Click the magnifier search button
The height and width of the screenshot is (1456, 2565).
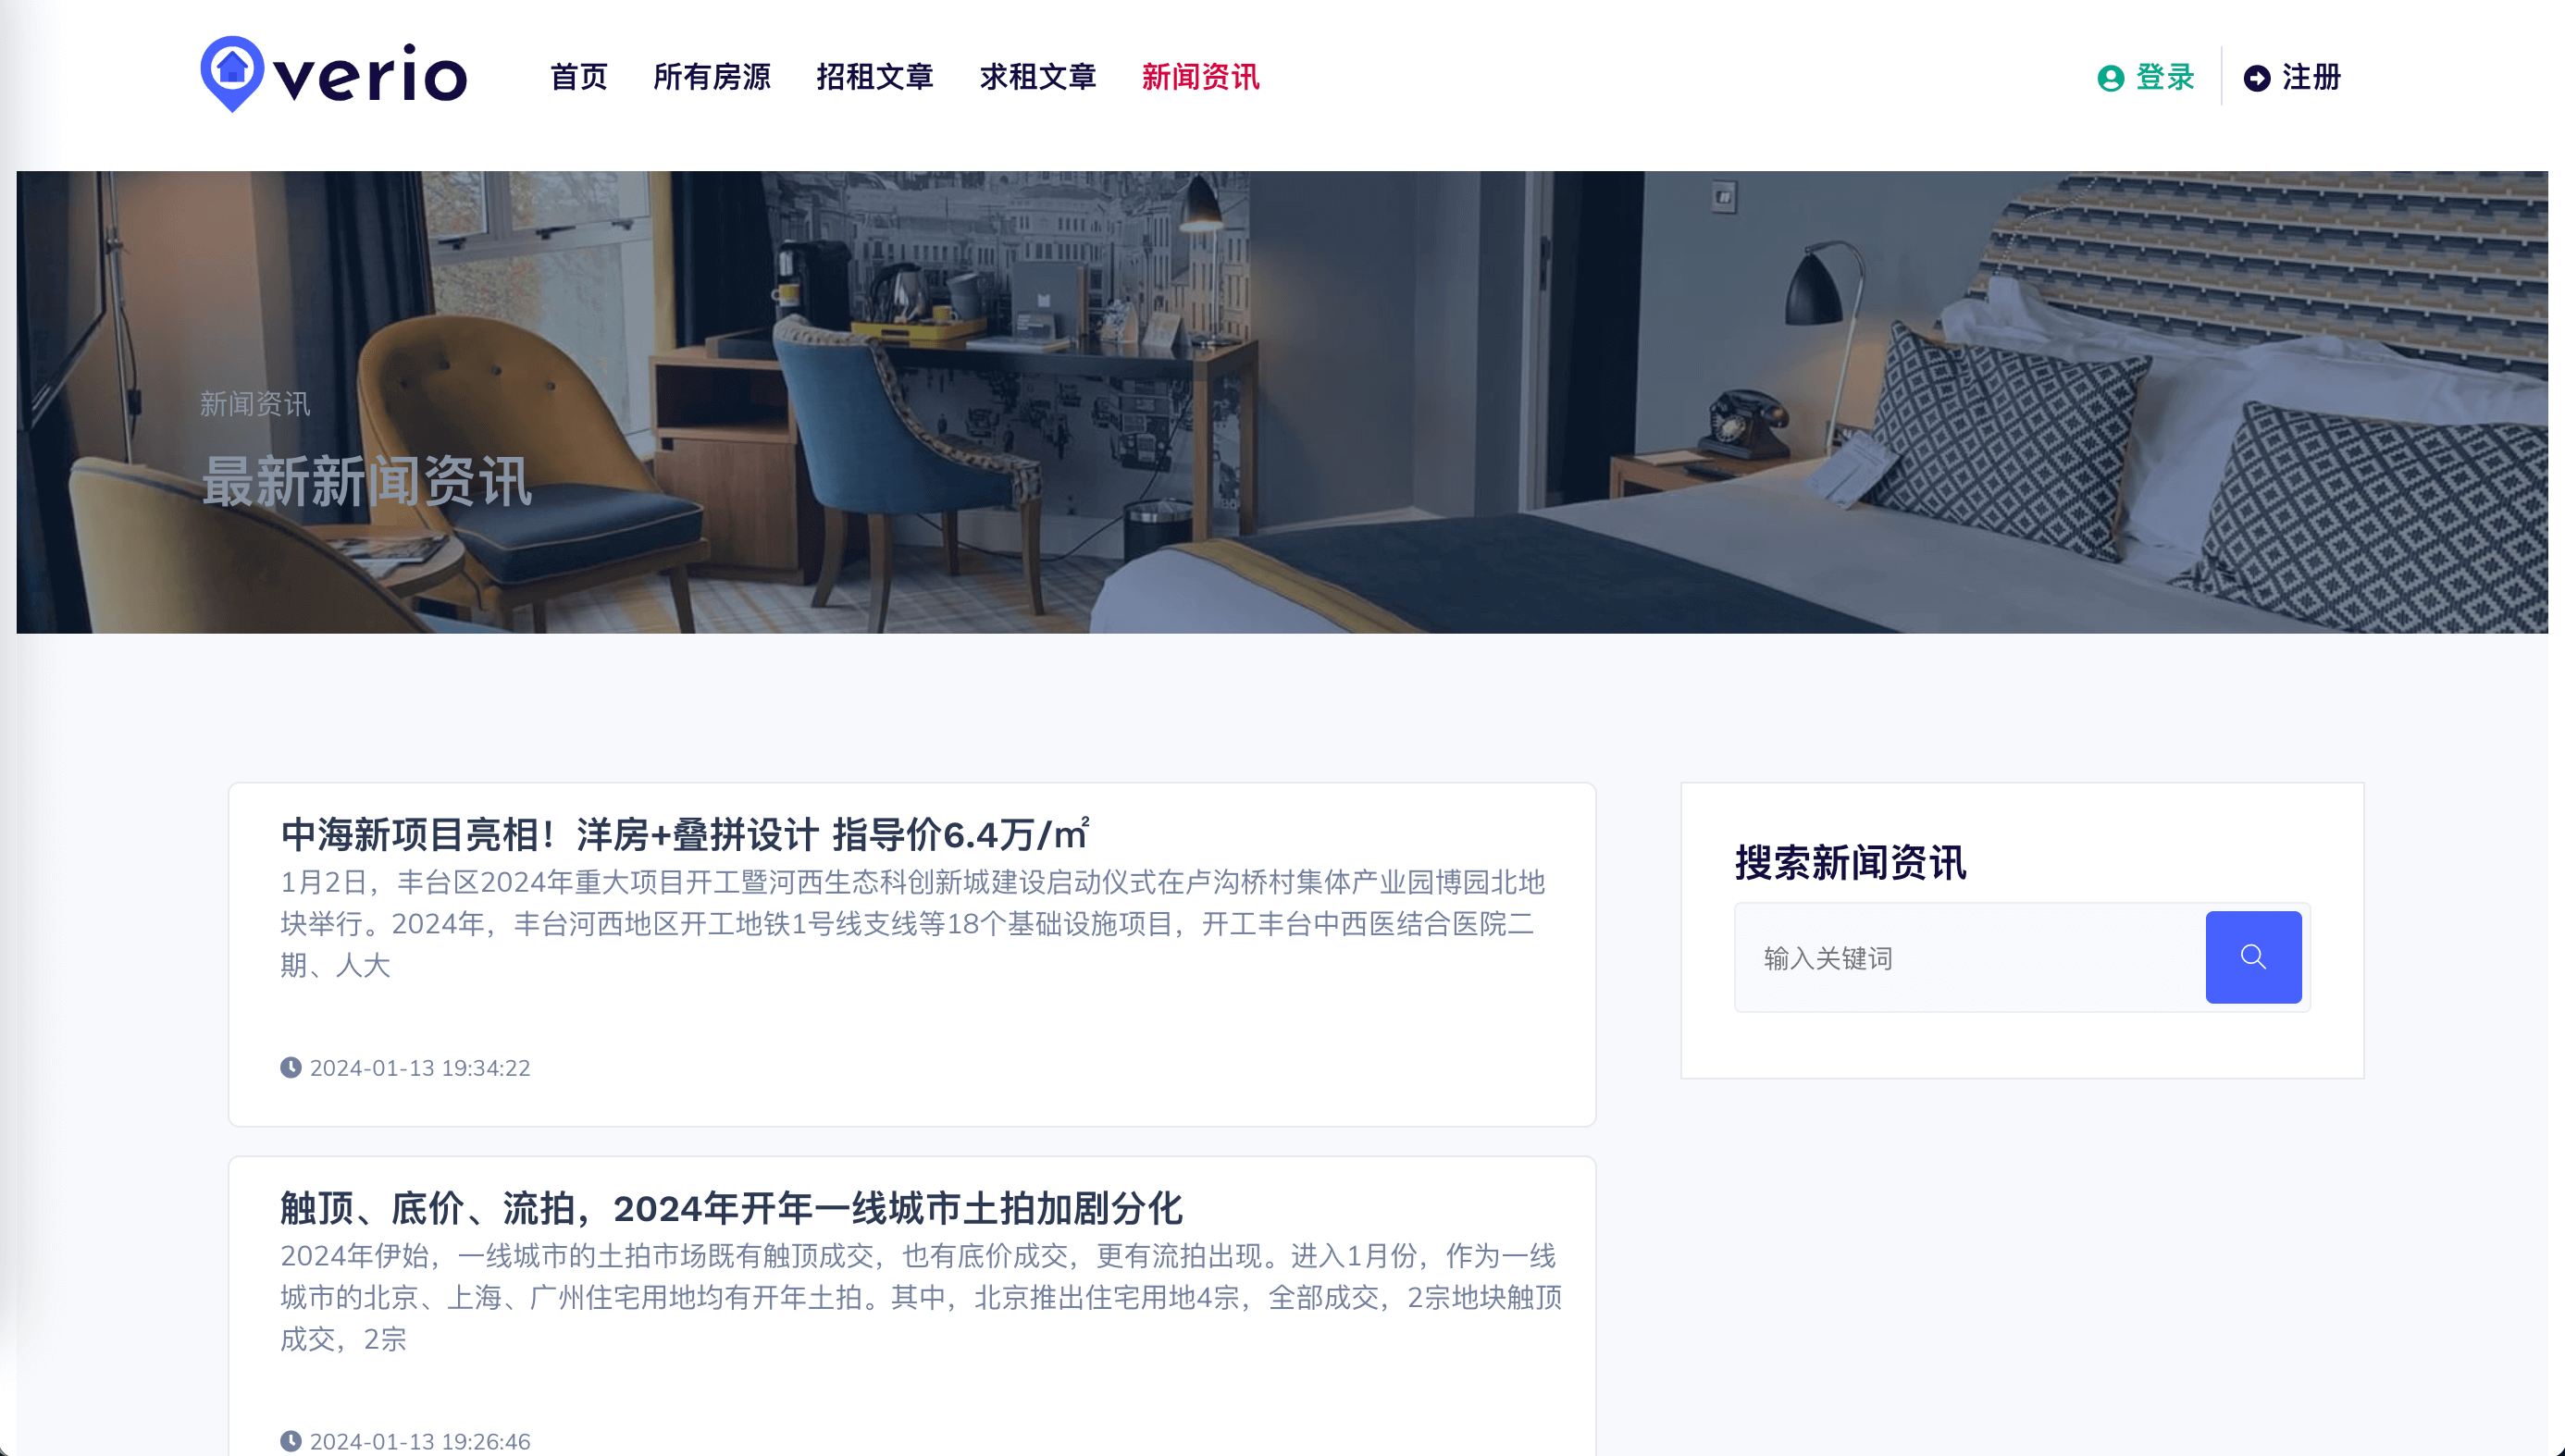(x=2253, y=957)
